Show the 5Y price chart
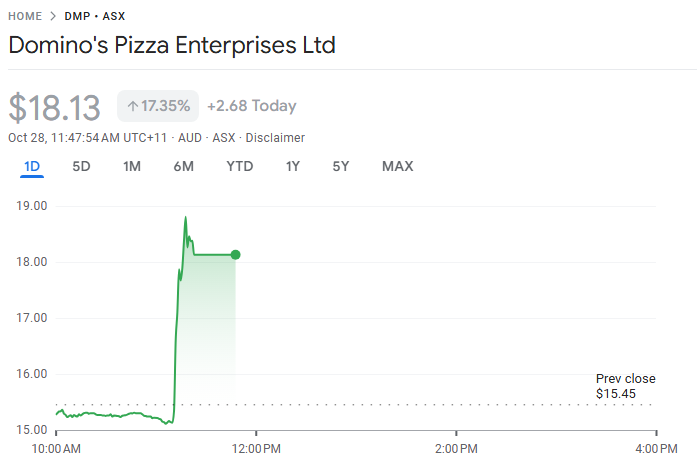 coord(341,166)
